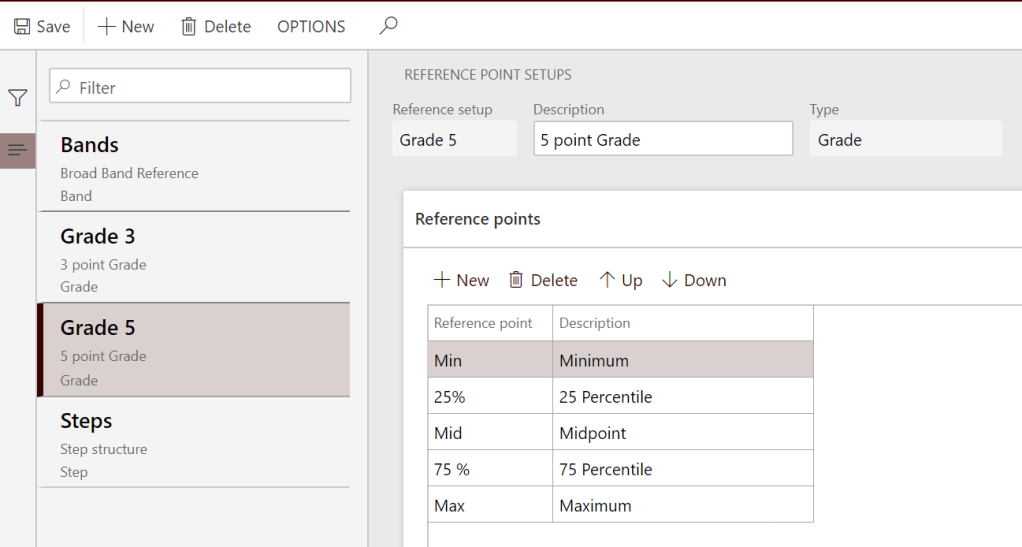Select the Bands reference setup

pos(193,167)
